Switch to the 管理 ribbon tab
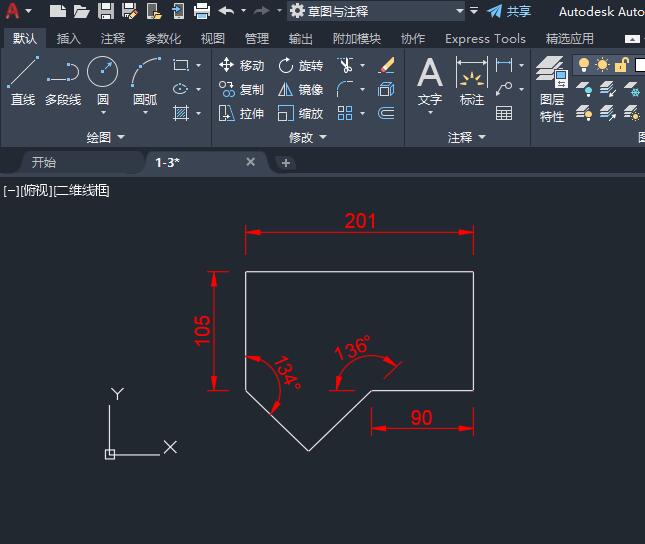Image resolution: width=645 pixels, height=544 pixels. [x=257, y=39]
